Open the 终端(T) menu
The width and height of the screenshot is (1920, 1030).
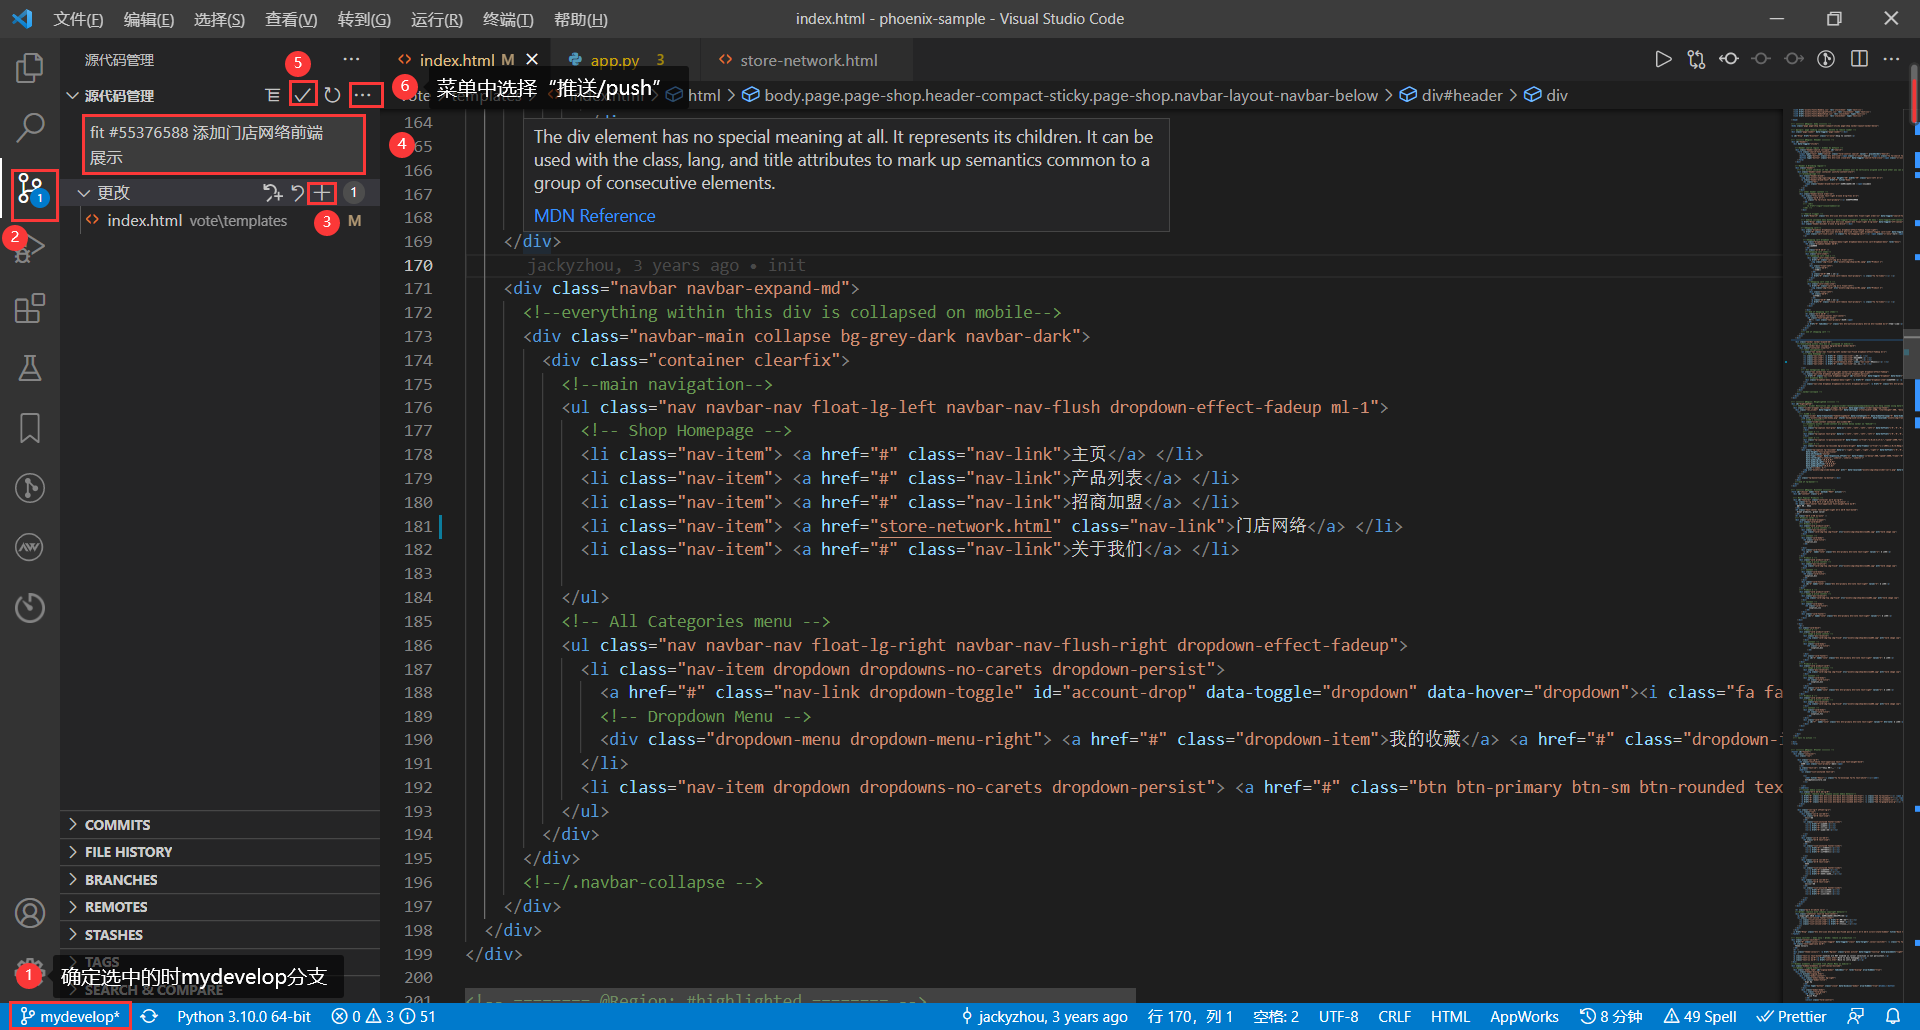point(507,19)
